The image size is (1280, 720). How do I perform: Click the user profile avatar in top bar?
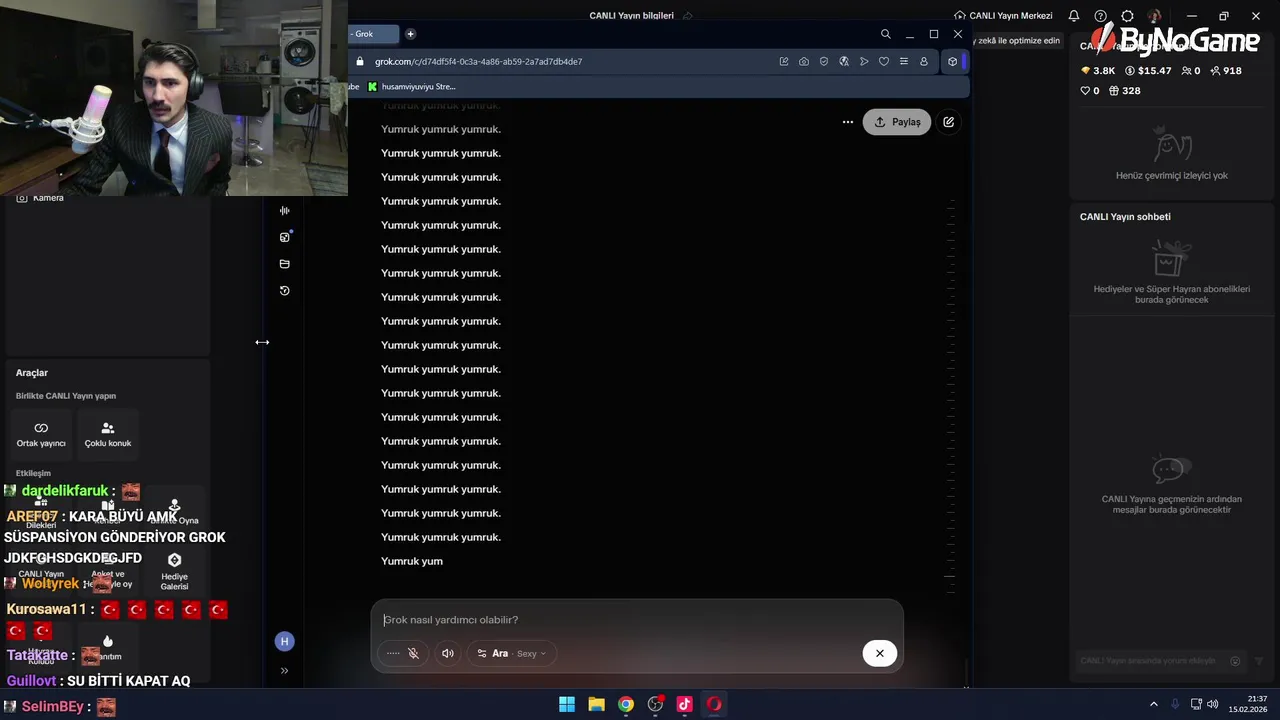pos(1154,16)
